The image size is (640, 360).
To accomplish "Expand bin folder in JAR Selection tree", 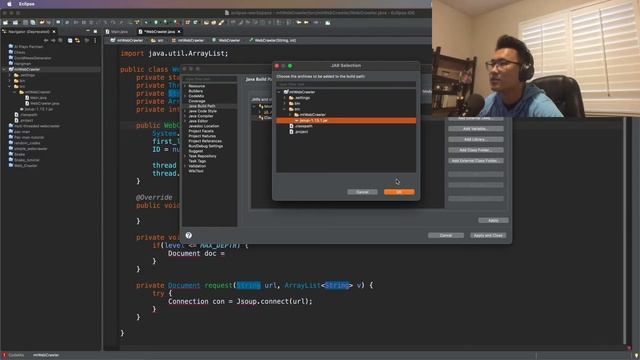I will coord(285,104).
